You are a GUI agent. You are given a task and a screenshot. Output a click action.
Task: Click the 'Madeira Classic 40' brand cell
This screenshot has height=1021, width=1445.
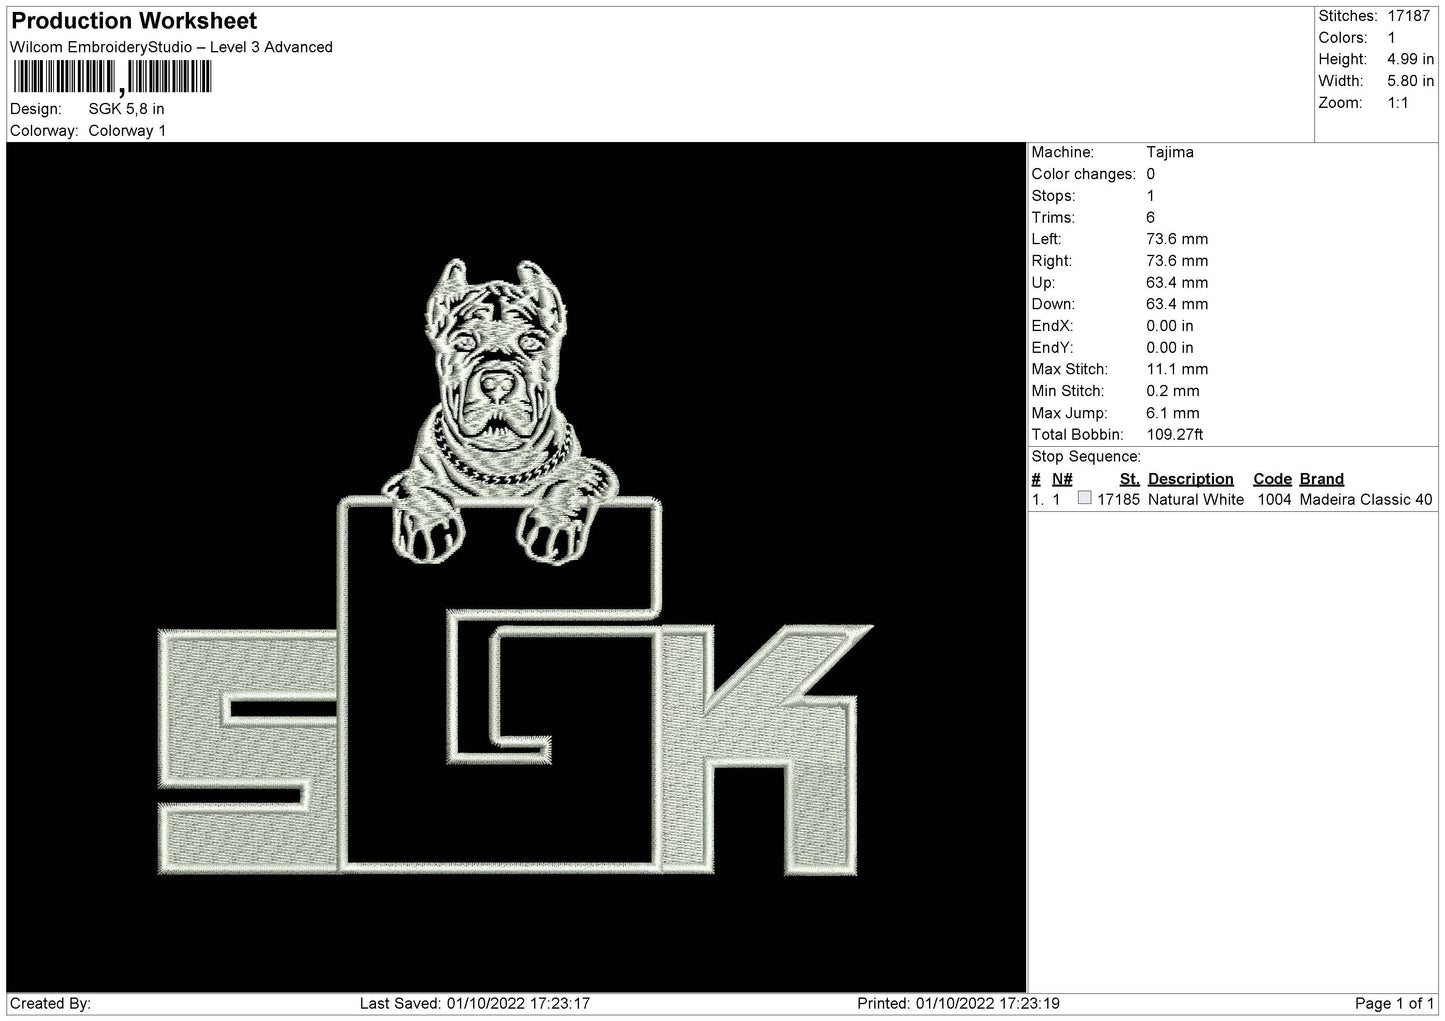(x=1366, y=500)
